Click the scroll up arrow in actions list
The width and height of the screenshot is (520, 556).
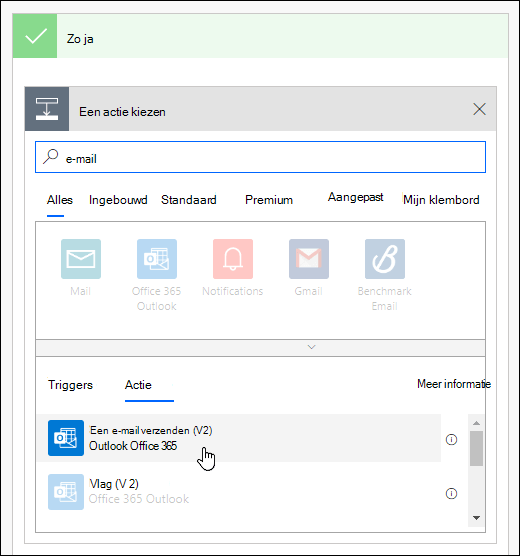[476, 423]
